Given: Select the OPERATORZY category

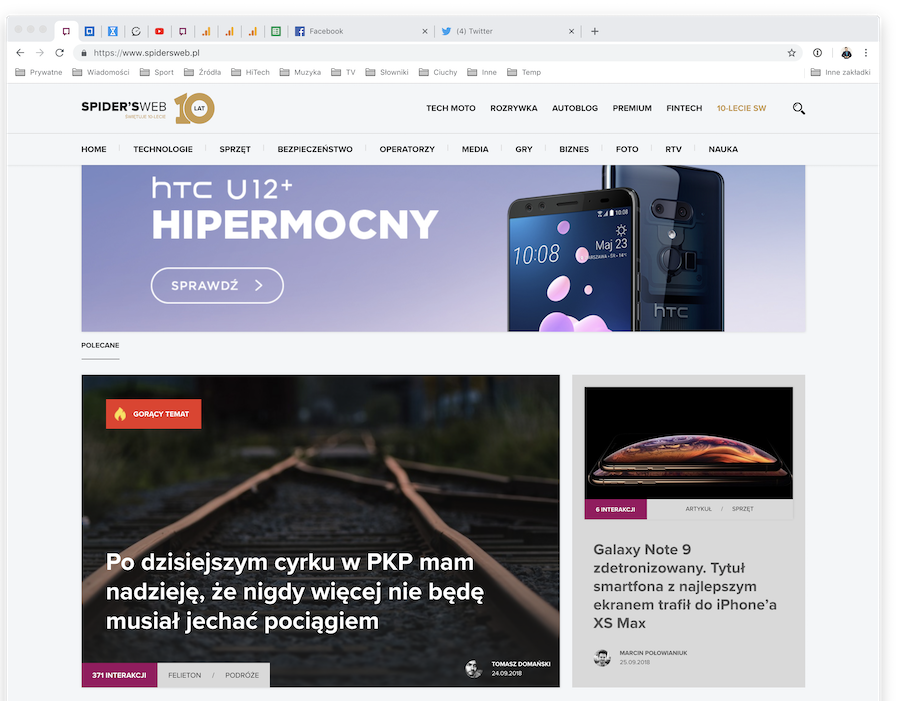Looking at the screenshot, I should (407, 149).
